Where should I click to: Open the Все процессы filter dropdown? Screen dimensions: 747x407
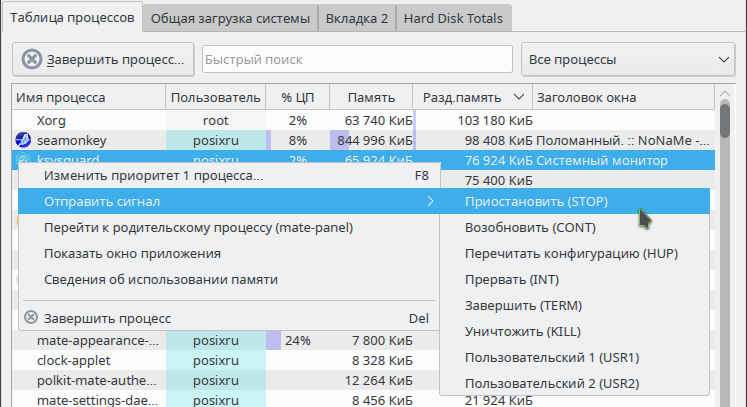coord(628,60)
